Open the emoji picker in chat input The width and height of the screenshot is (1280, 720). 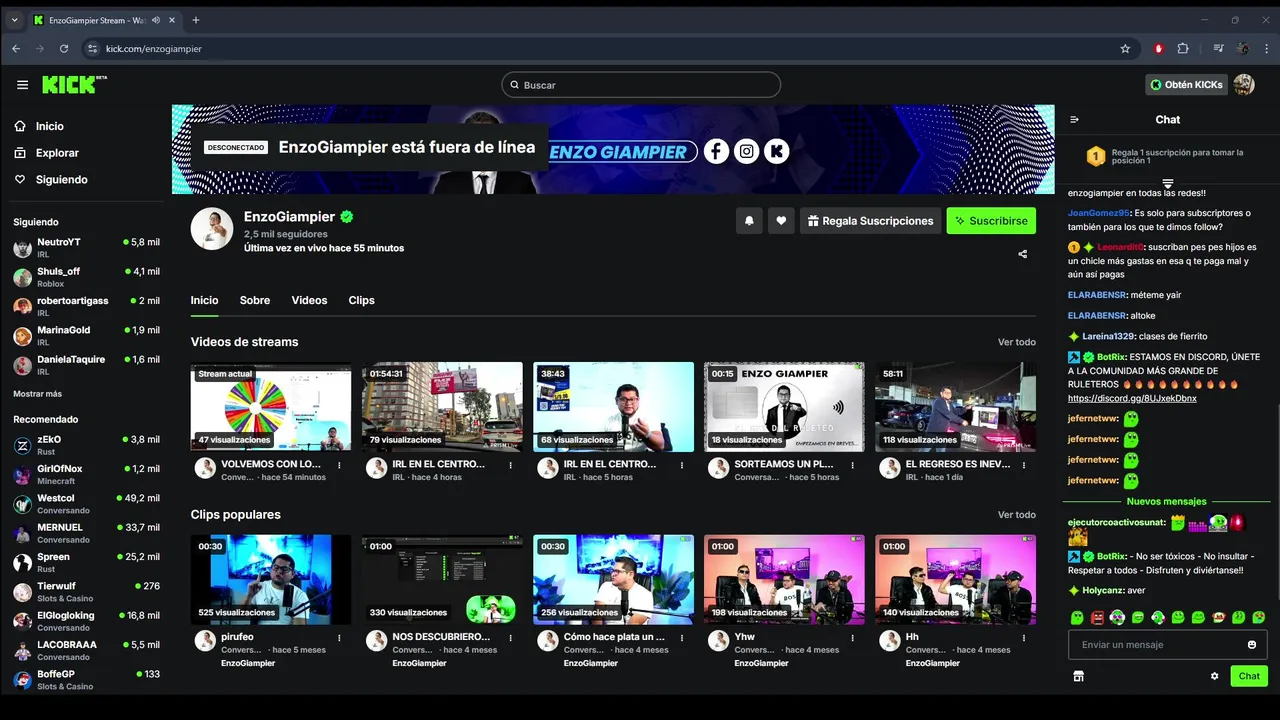1252,645
